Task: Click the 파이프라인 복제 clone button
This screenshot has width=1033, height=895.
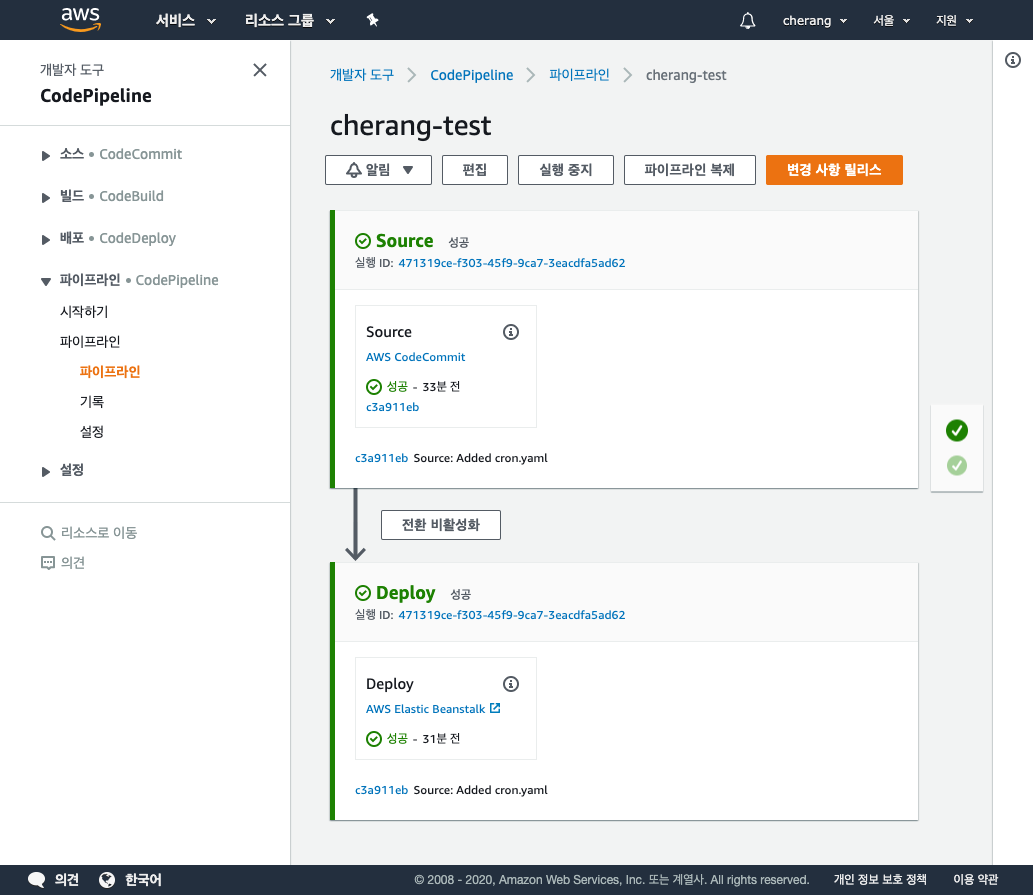Action: pyautogui.click(x=689, y=170)
